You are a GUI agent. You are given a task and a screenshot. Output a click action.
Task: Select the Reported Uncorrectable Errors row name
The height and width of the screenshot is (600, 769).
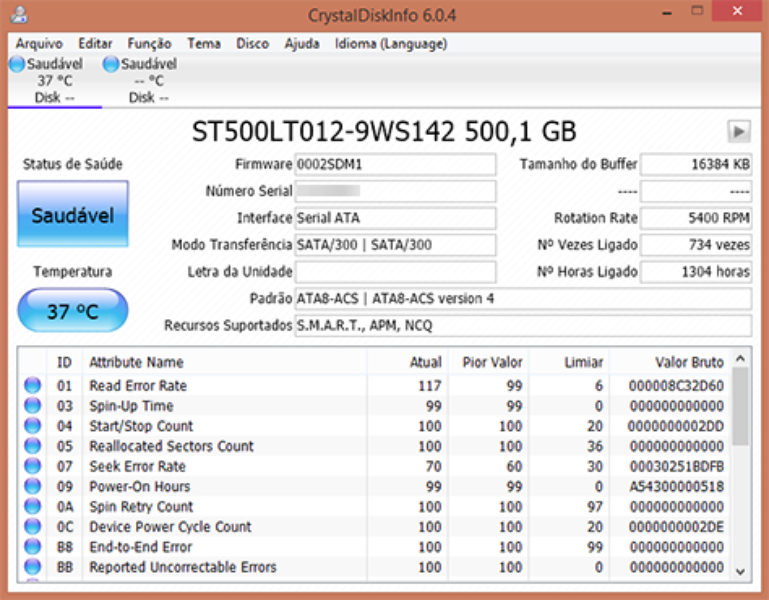[182, 567]
